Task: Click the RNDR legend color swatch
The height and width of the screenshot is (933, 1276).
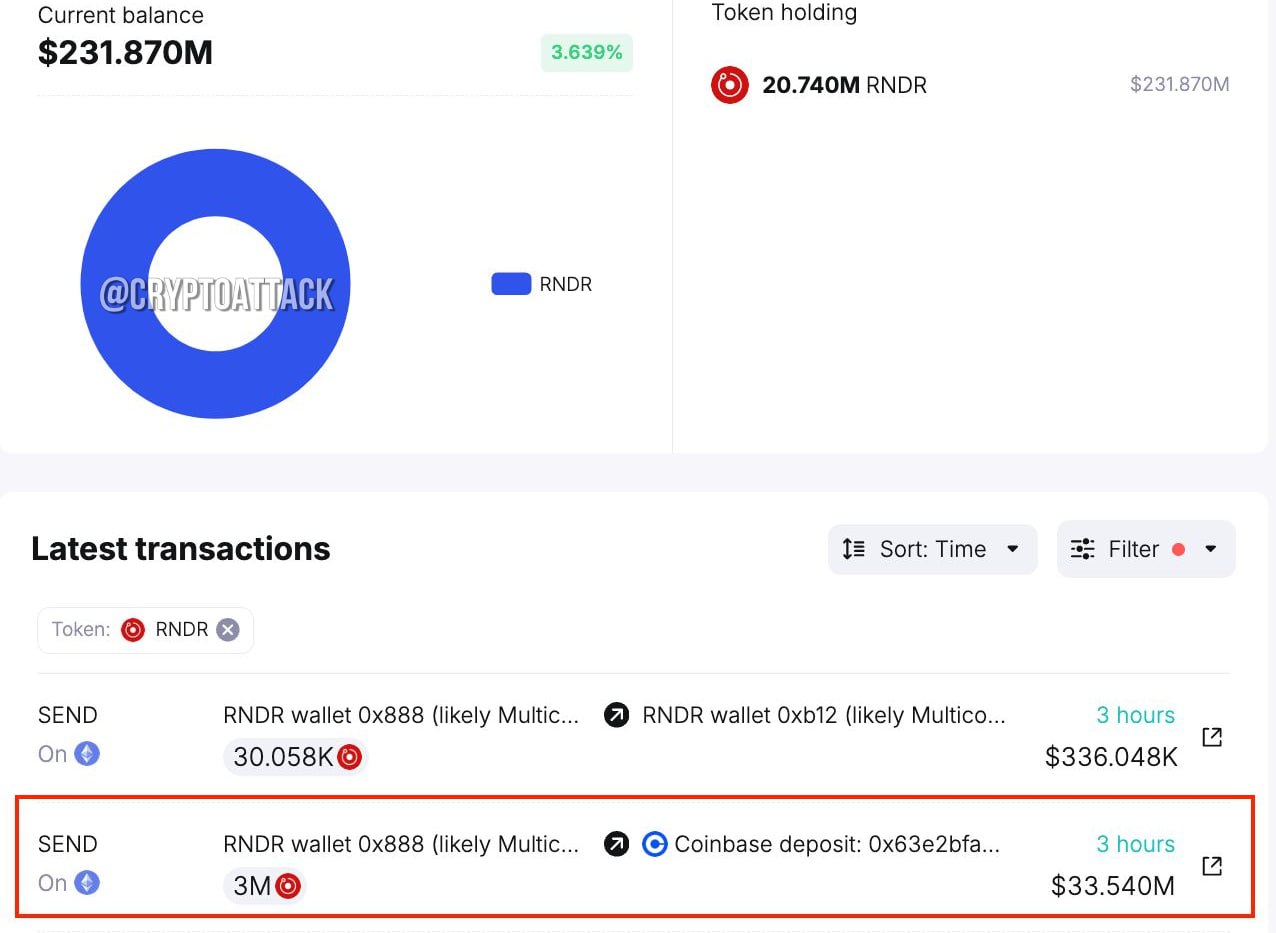Action: tap(511, 284)
